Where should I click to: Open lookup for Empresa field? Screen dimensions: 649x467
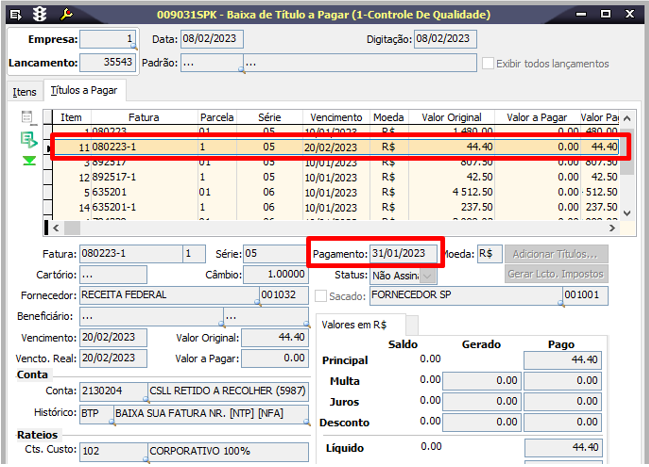[x=134, y=47]
